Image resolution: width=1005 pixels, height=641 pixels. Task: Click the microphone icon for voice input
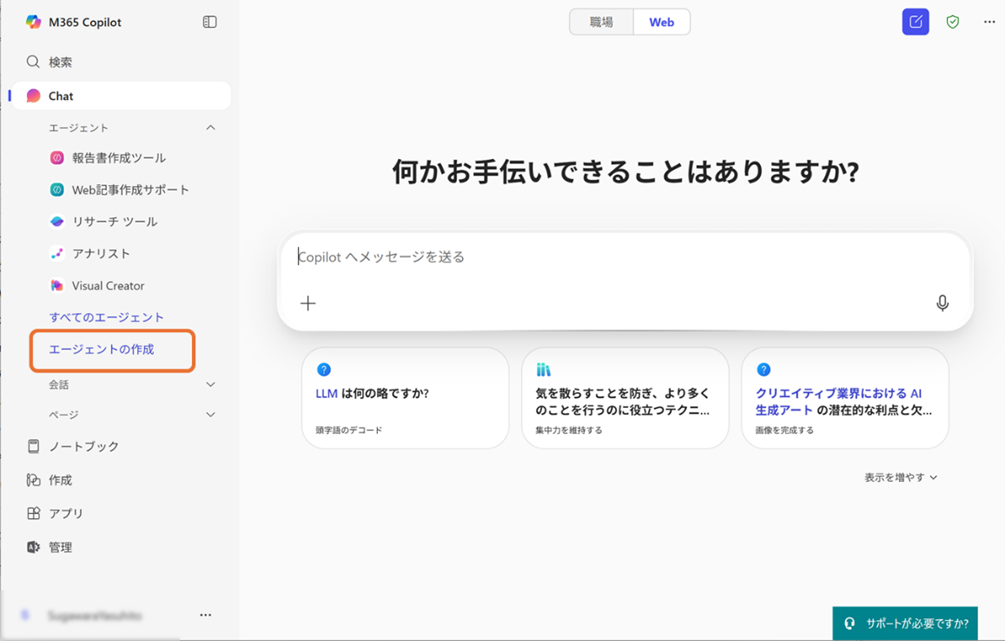942,303
